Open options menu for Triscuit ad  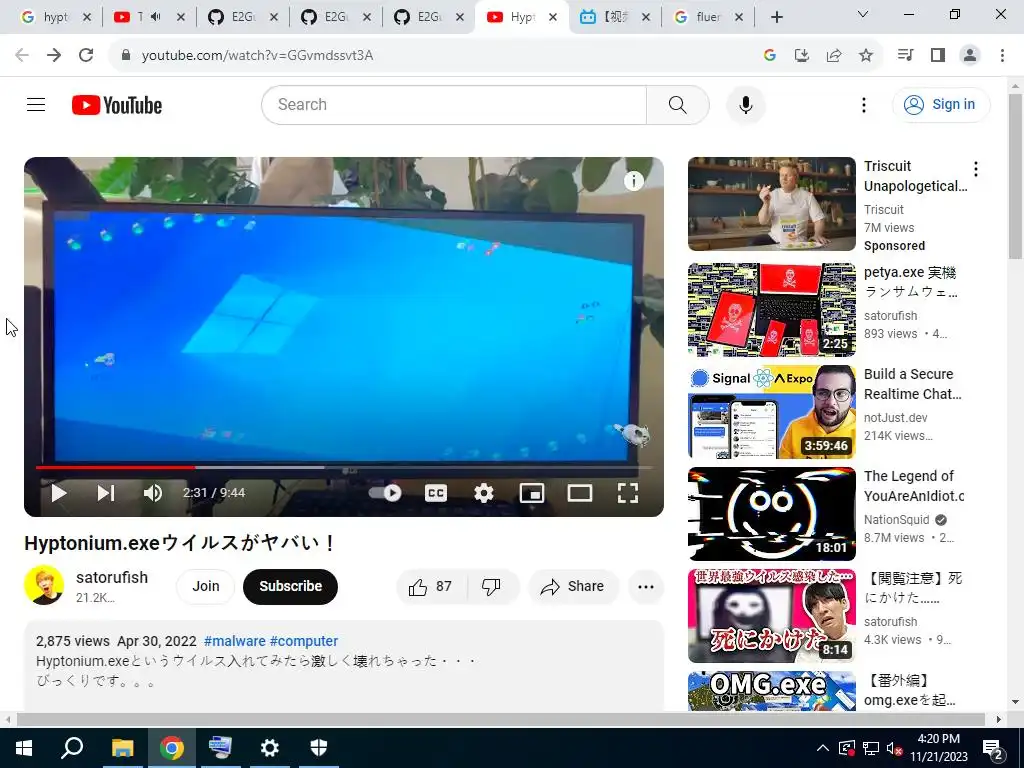(976, 169)
